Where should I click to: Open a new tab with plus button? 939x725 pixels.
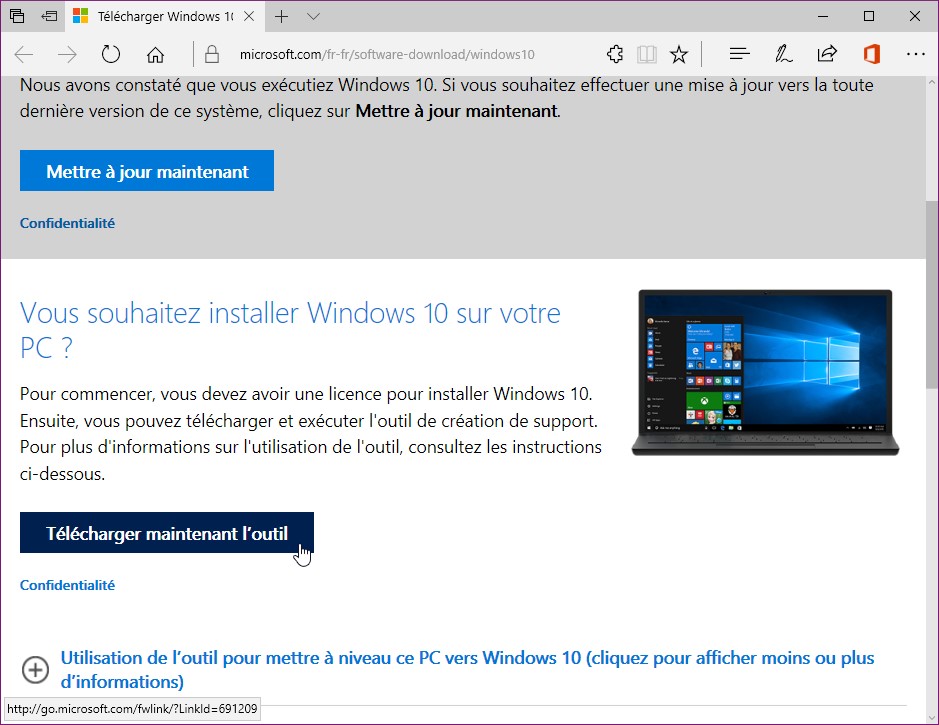pyautogui.click(x=281, y=16)
